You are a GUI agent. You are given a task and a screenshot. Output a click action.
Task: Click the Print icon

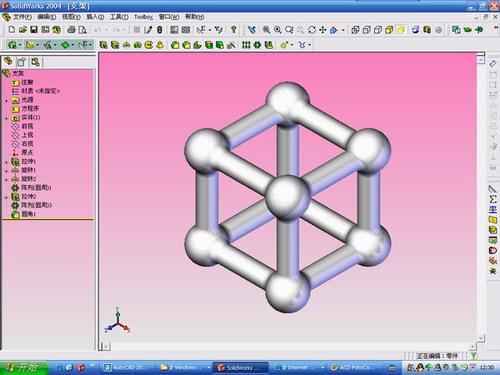point(71,30)
